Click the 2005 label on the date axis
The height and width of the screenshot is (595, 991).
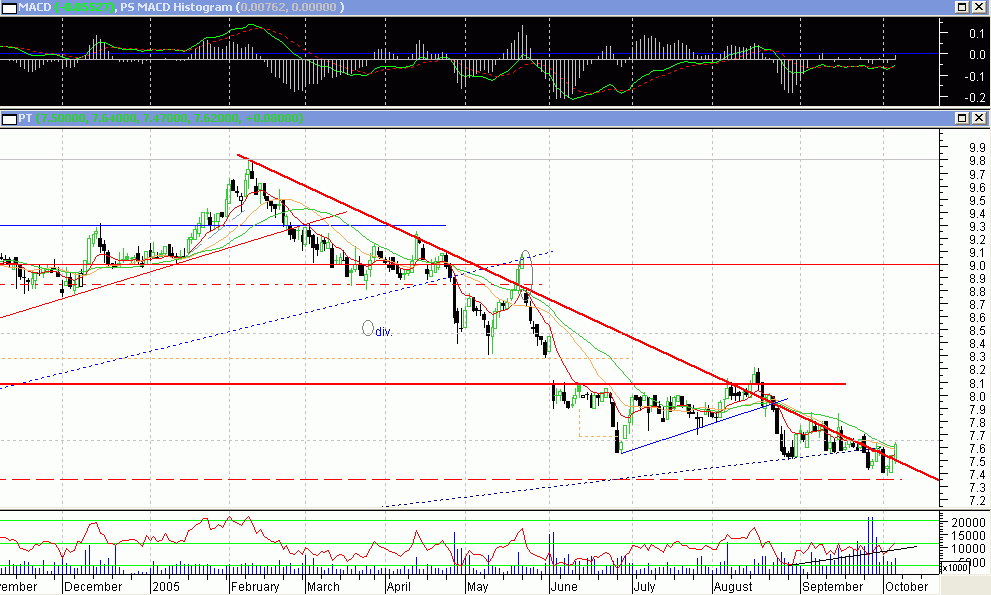[x=166, y=587]
